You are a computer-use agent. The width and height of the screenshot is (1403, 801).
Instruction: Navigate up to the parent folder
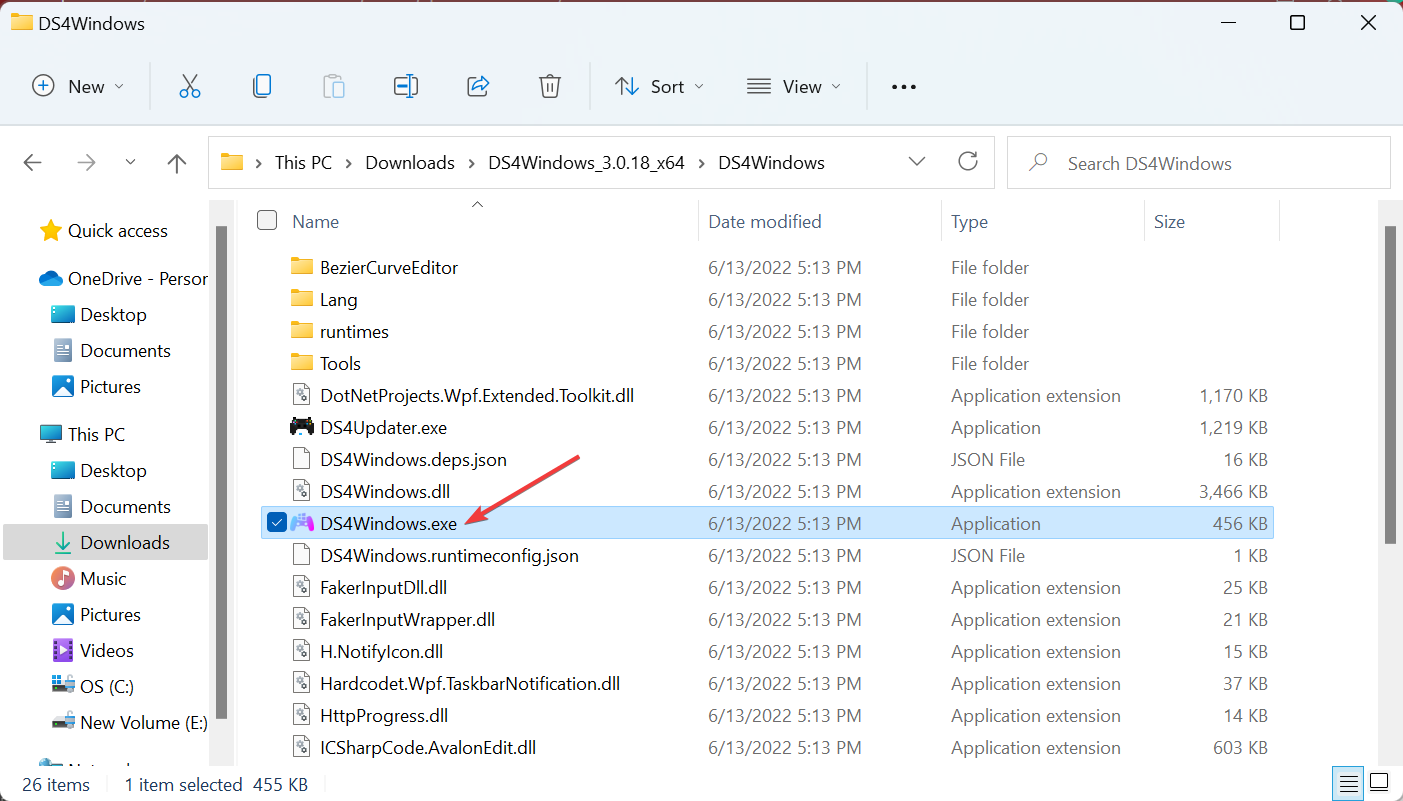[176, 162]
